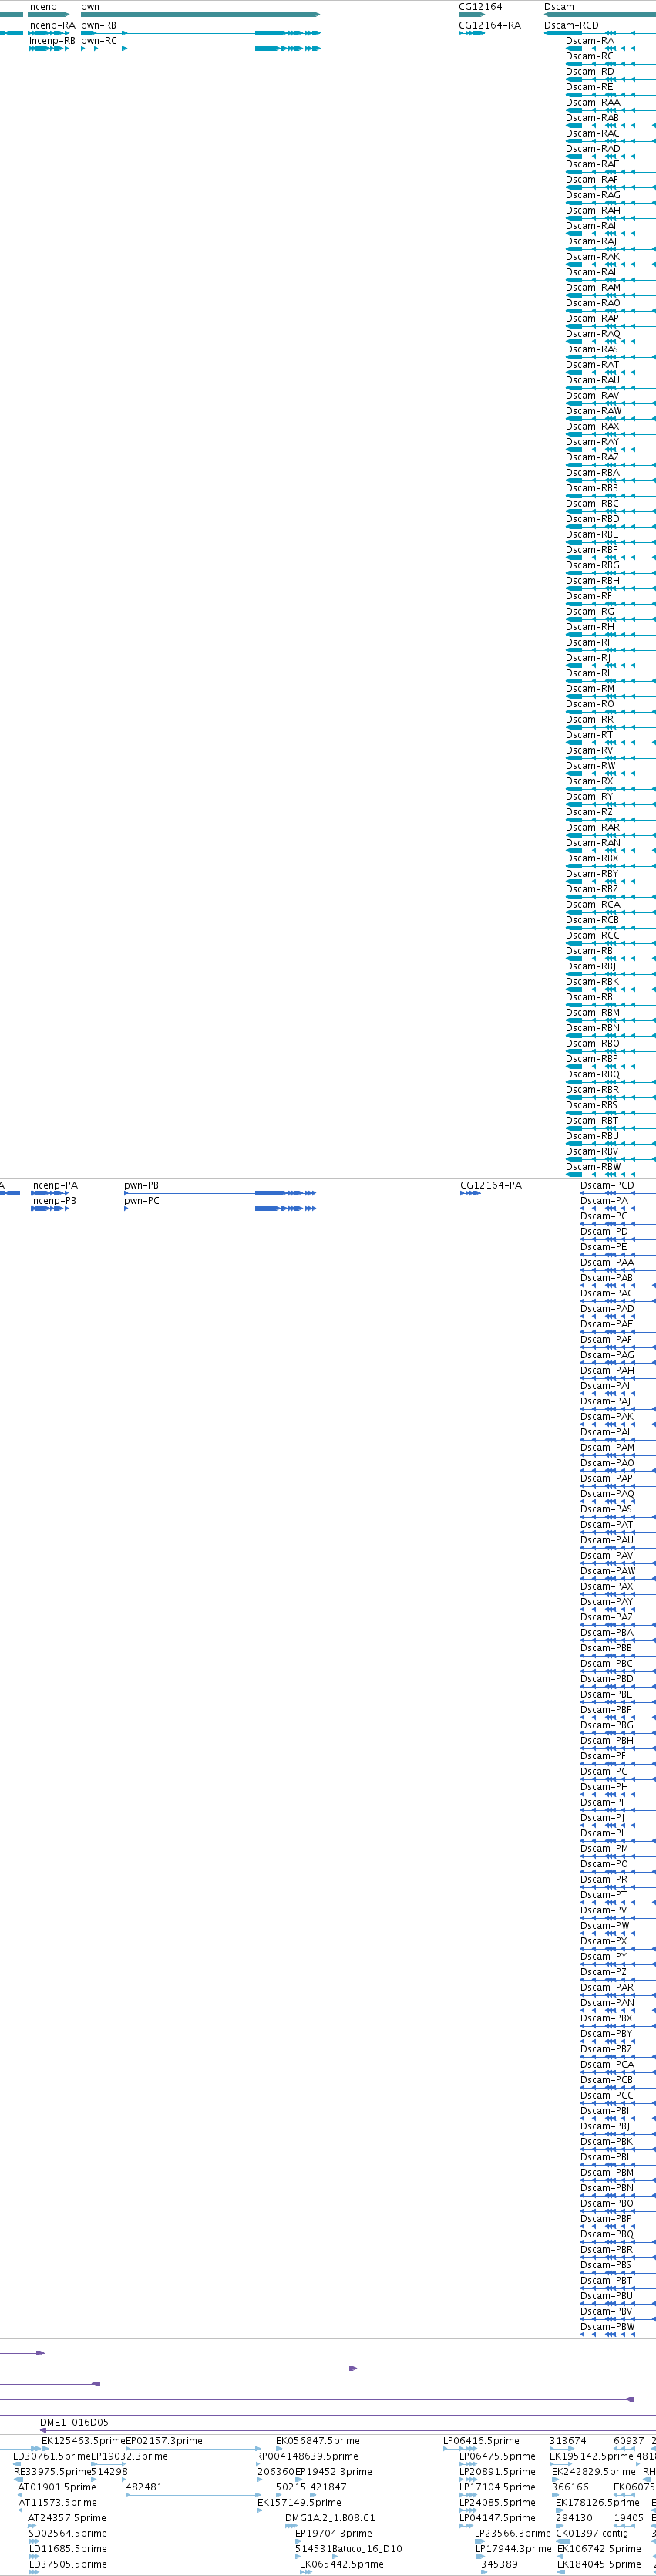The height and width of the screenshot is (2576, 656).
Task: Click the Dscam-PL protein label
Action: 603,1833
